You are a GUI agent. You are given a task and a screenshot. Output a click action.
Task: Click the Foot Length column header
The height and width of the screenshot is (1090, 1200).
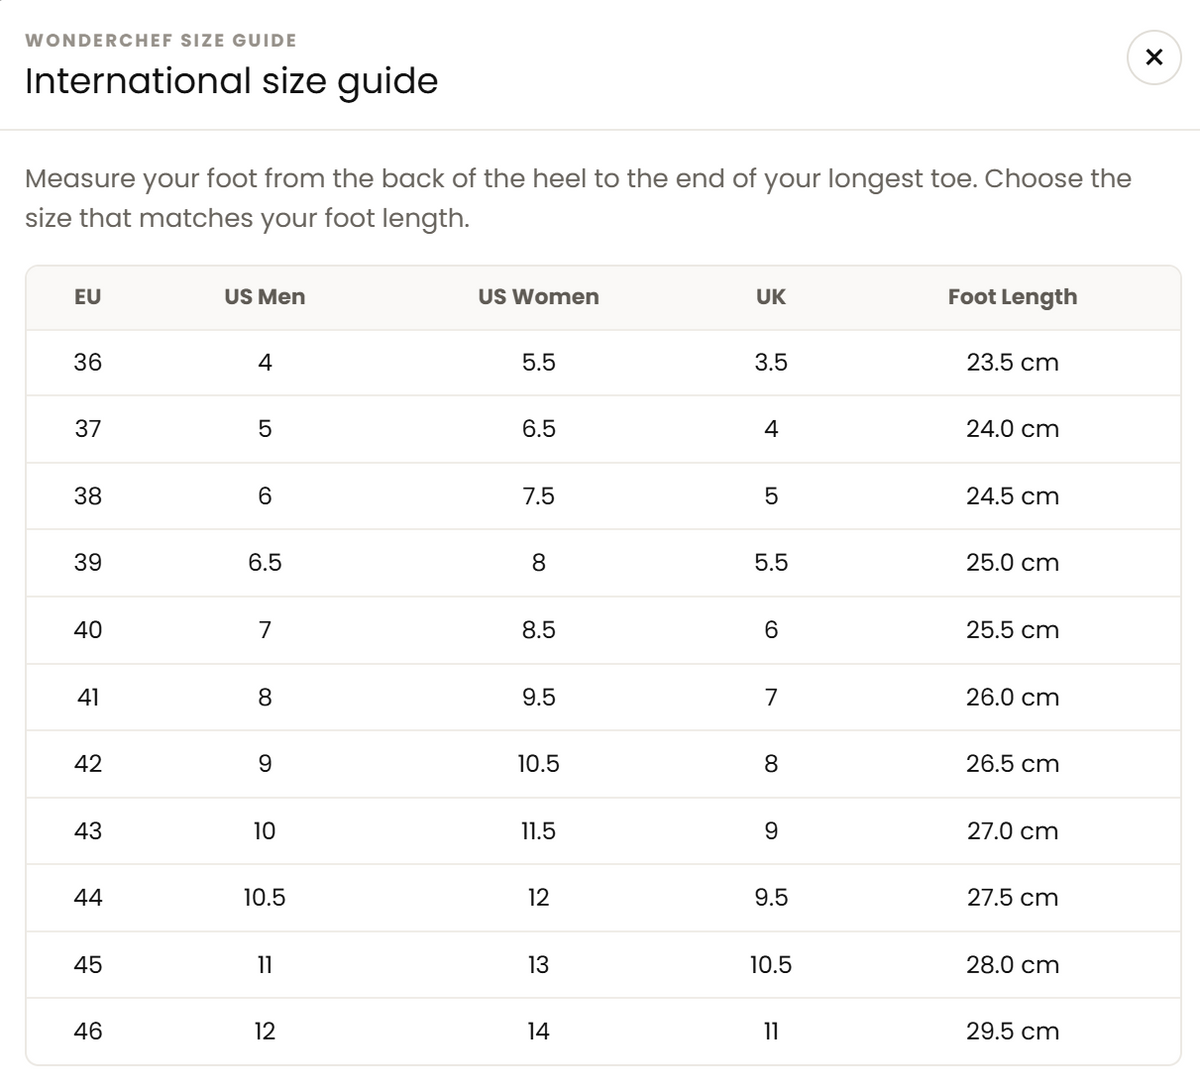pyautogui.click(x=1012, y=297)
